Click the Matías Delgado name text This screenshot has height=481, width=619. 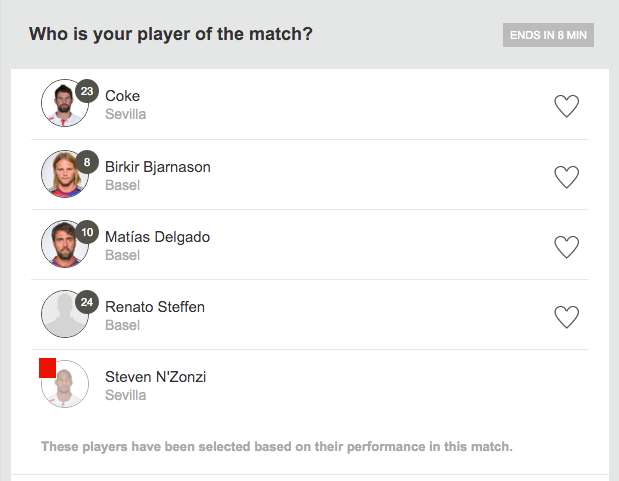pos(158,237)
